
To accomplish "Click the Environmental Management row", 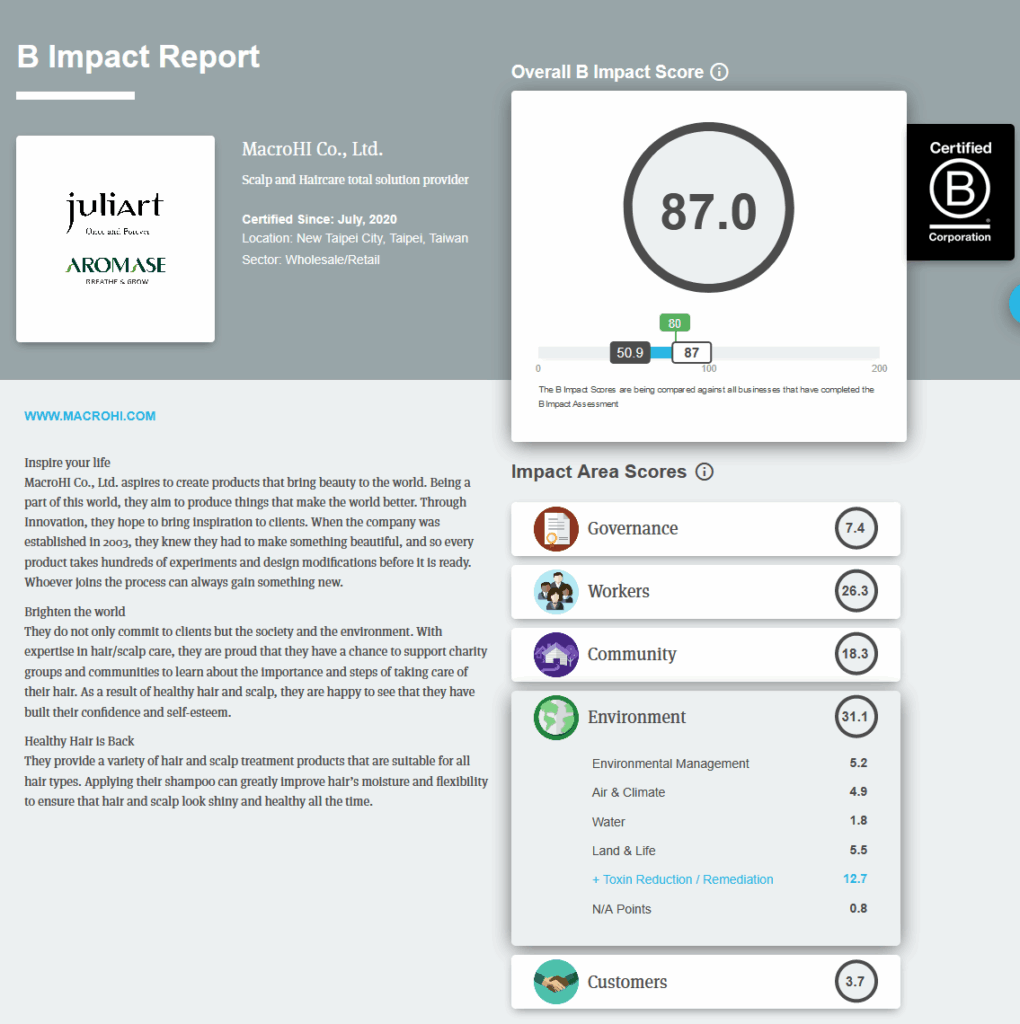I will tap(729, 763).
